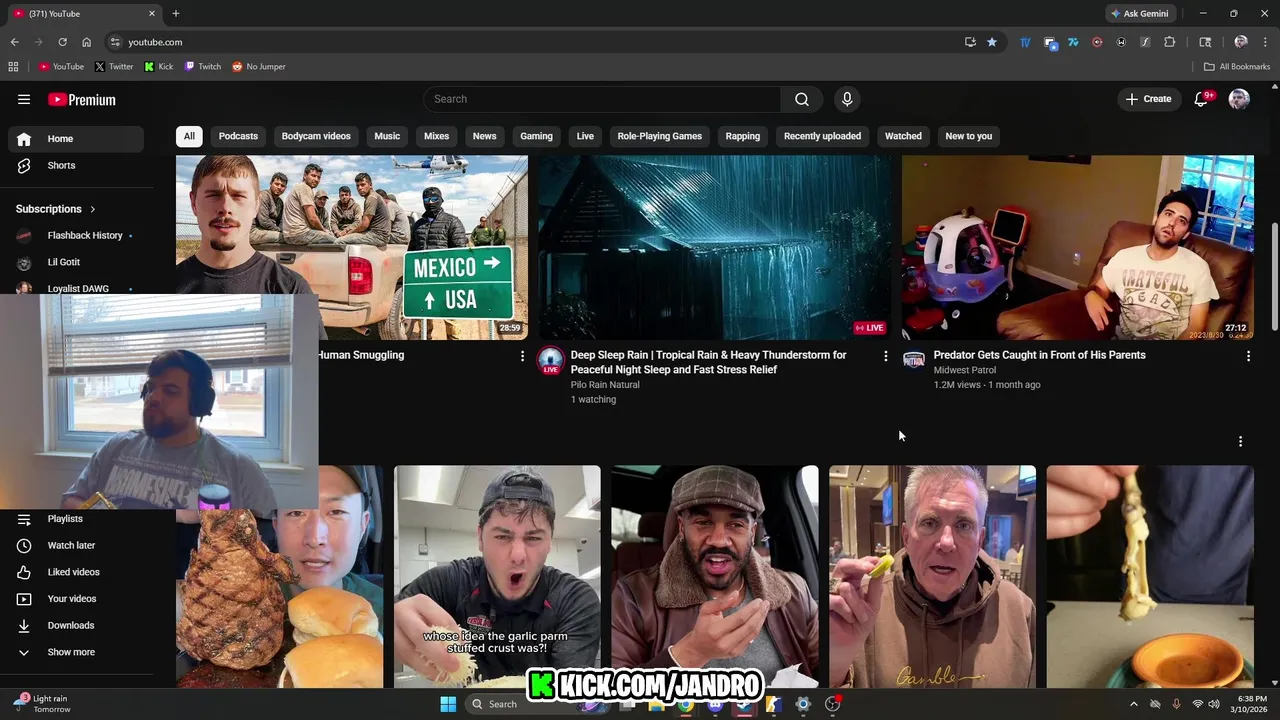Image resolution: width=1280 pixels, height=720 pixels.
Task: Open Discord from the taskbar
Action: click(715, 704)
